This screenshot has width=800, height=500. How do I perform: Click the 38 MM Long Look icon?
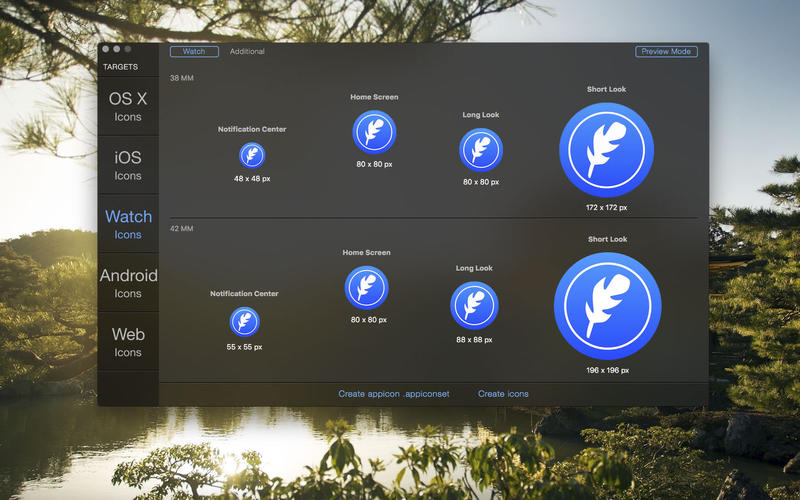[481, 149]
